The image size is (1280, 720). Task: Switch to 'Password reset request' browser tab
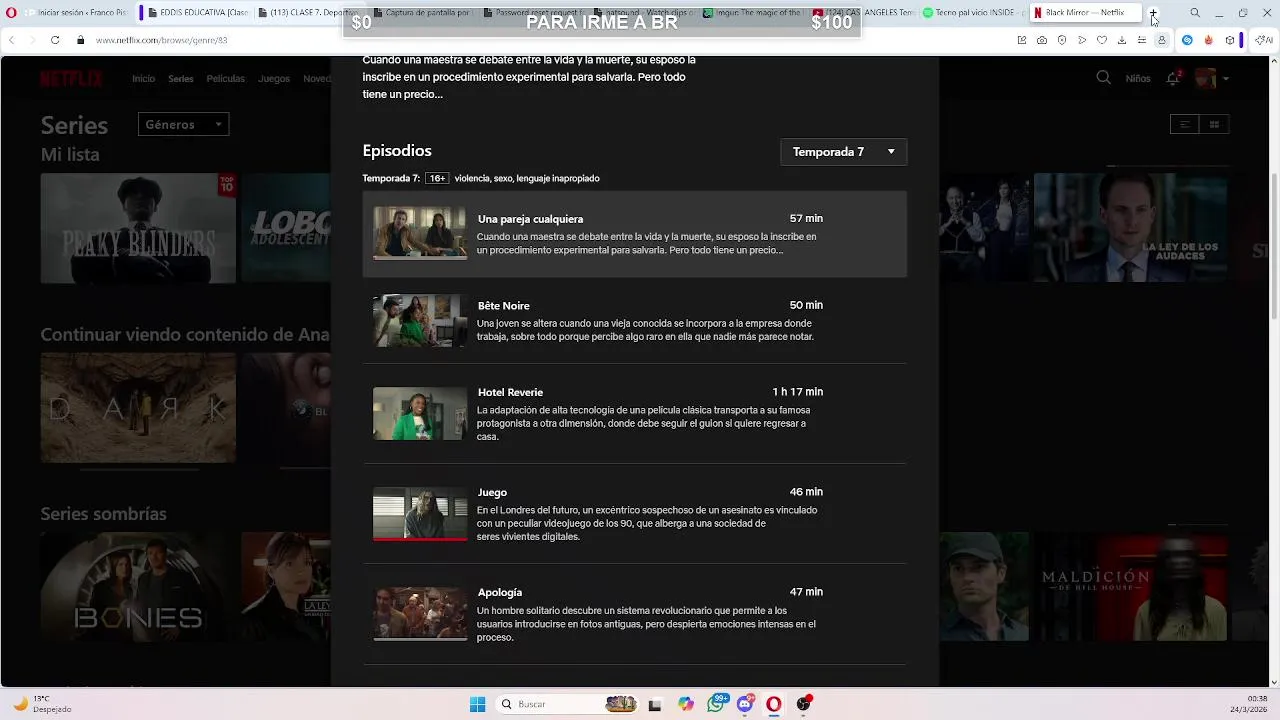point(533,13)
